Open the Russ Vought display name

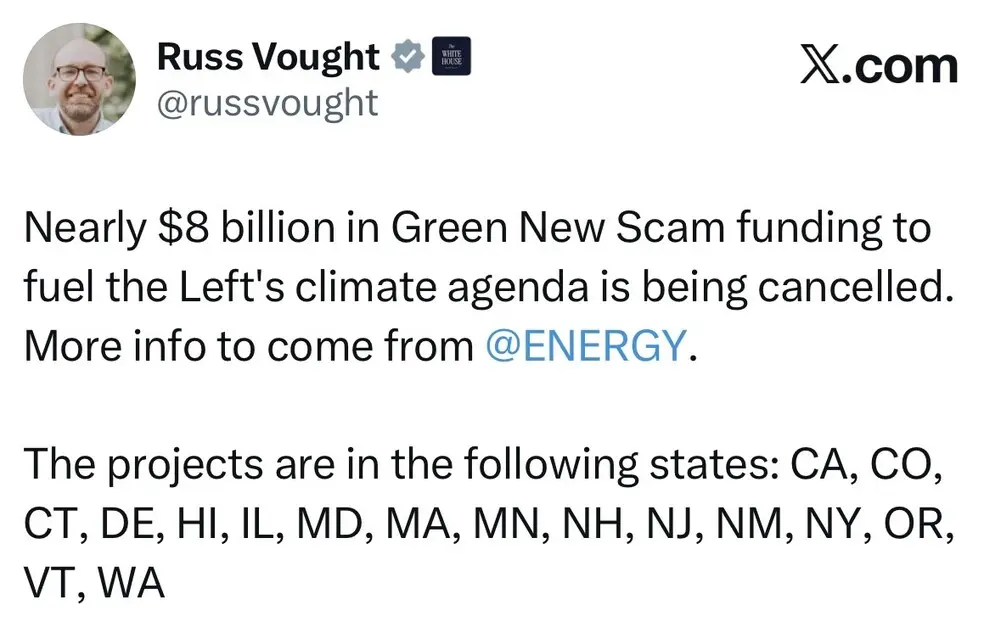(268, 58)
